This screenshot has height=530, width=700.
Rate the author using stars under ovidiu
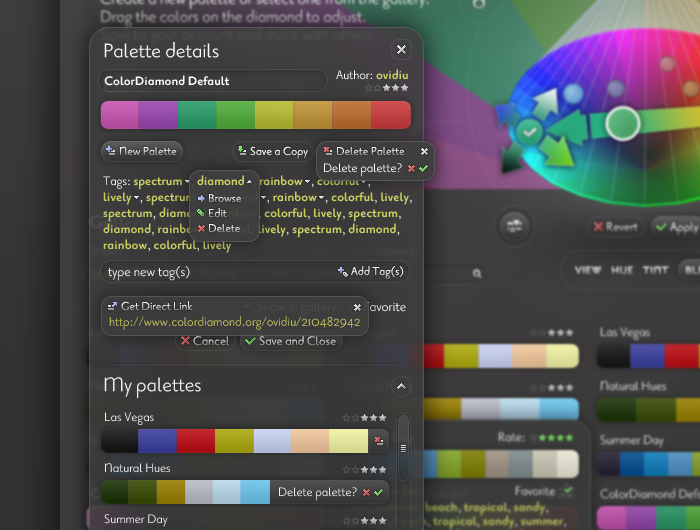tap(387, 88)
